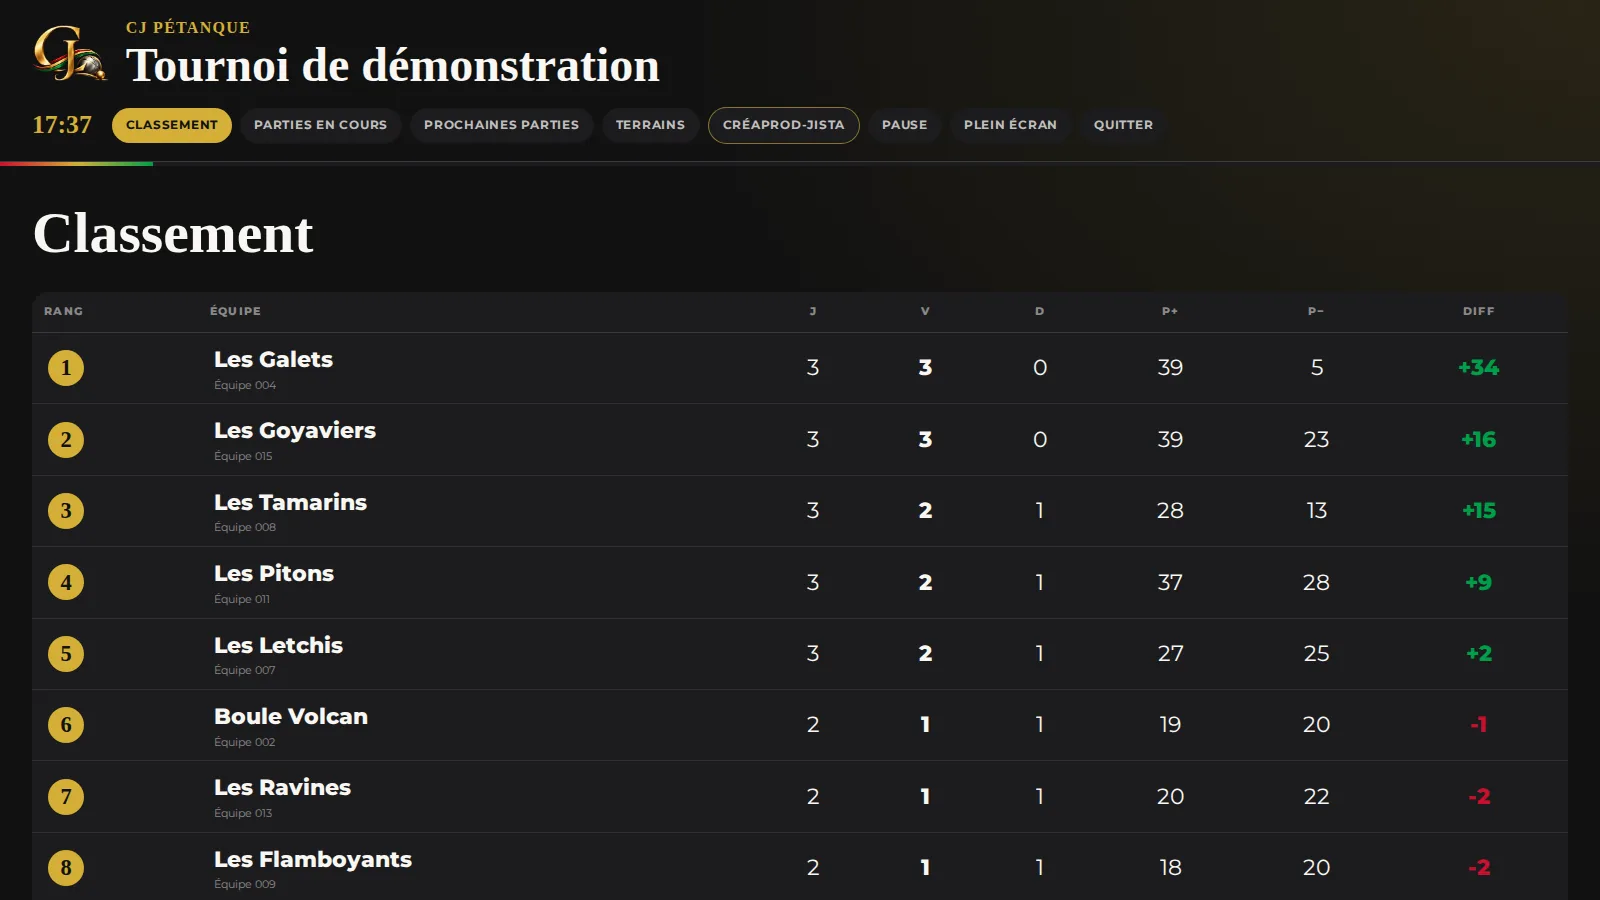Open the Classement tab
The width and height of the screenshot is (1600, 900).
(x=172, y=125)
